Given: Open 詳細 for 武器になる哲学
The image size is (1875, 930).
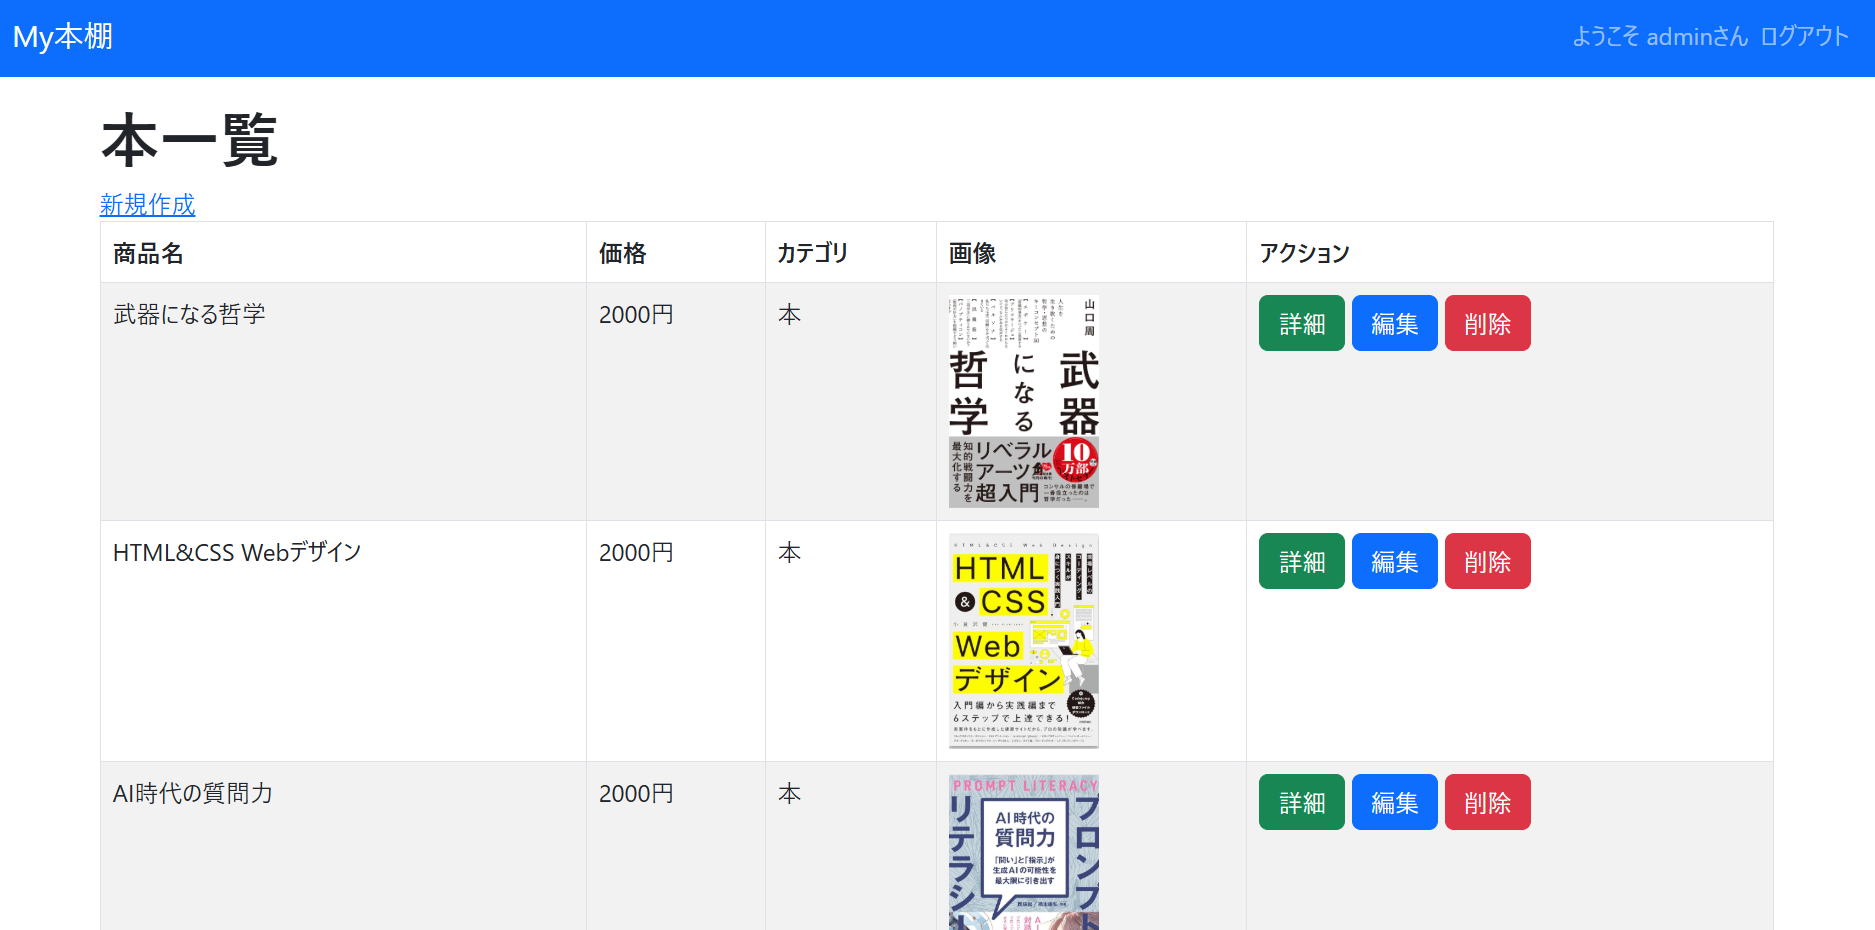Looking at the screenshot, I should (1301, 323).
